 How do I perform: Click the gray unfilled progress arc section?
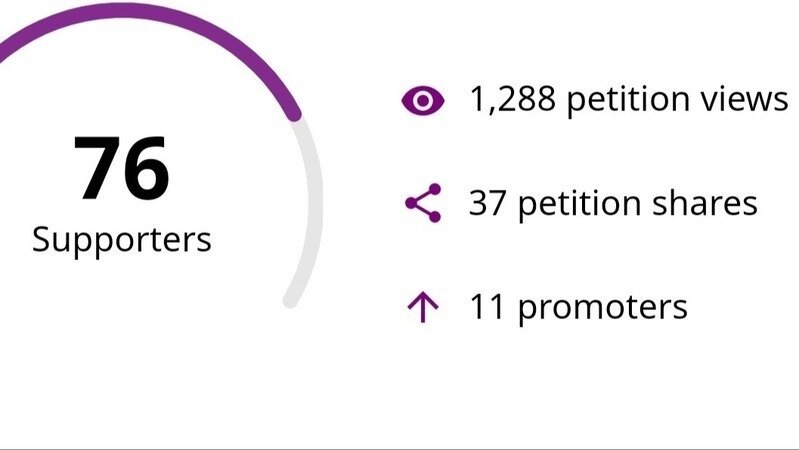312,200
